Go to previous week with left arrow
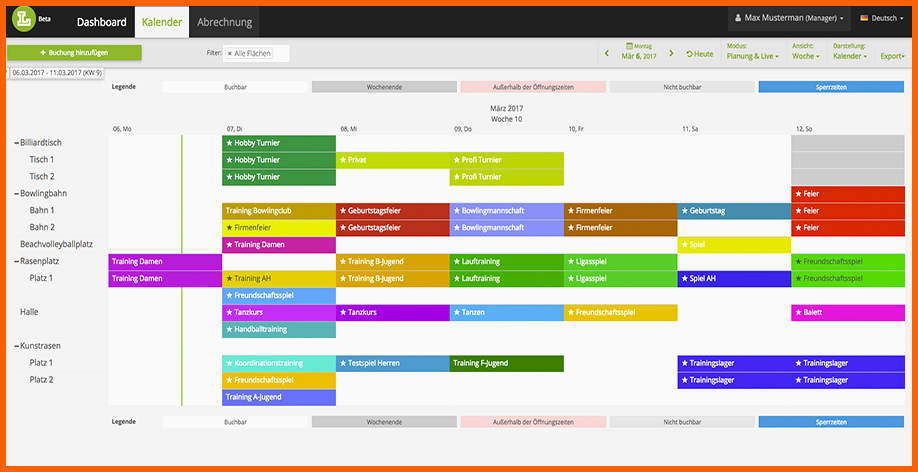 coord(607,53)
